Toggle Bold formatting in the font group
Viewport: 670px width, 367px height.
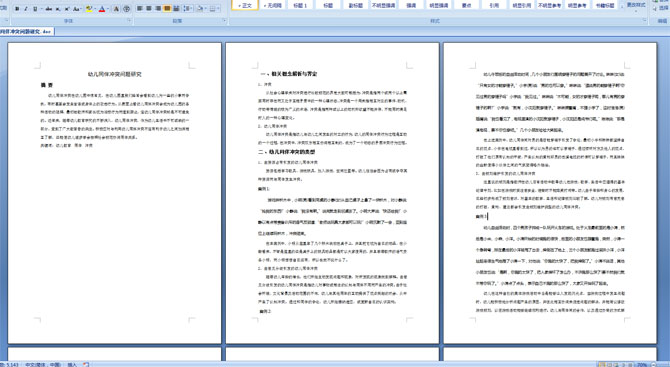[x=17, y=9]
